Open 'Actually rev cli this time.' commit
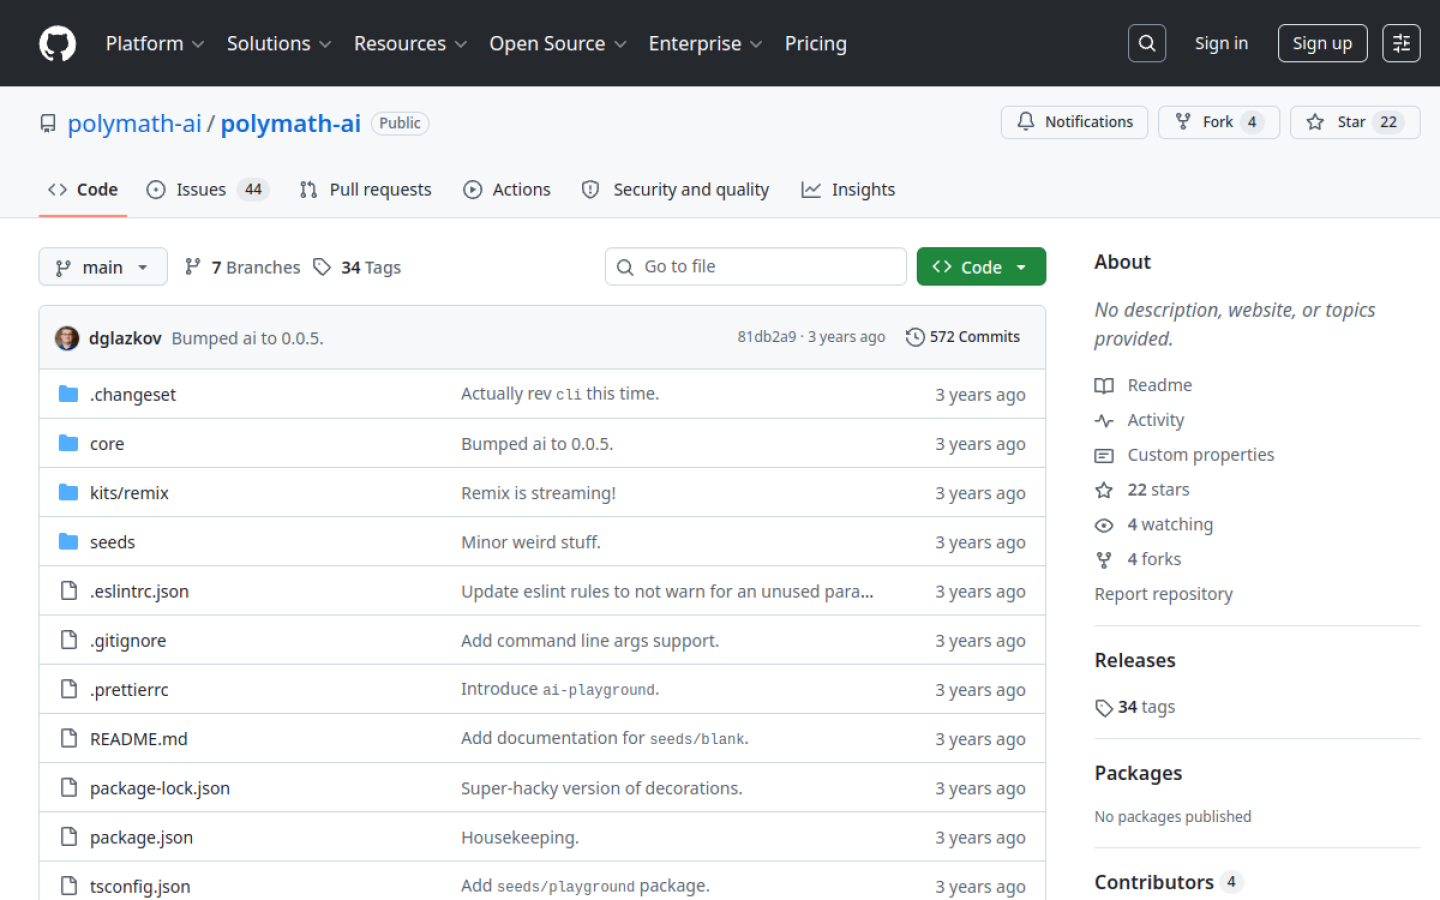This screenshot has height=900, width=1440. (560, 394)
